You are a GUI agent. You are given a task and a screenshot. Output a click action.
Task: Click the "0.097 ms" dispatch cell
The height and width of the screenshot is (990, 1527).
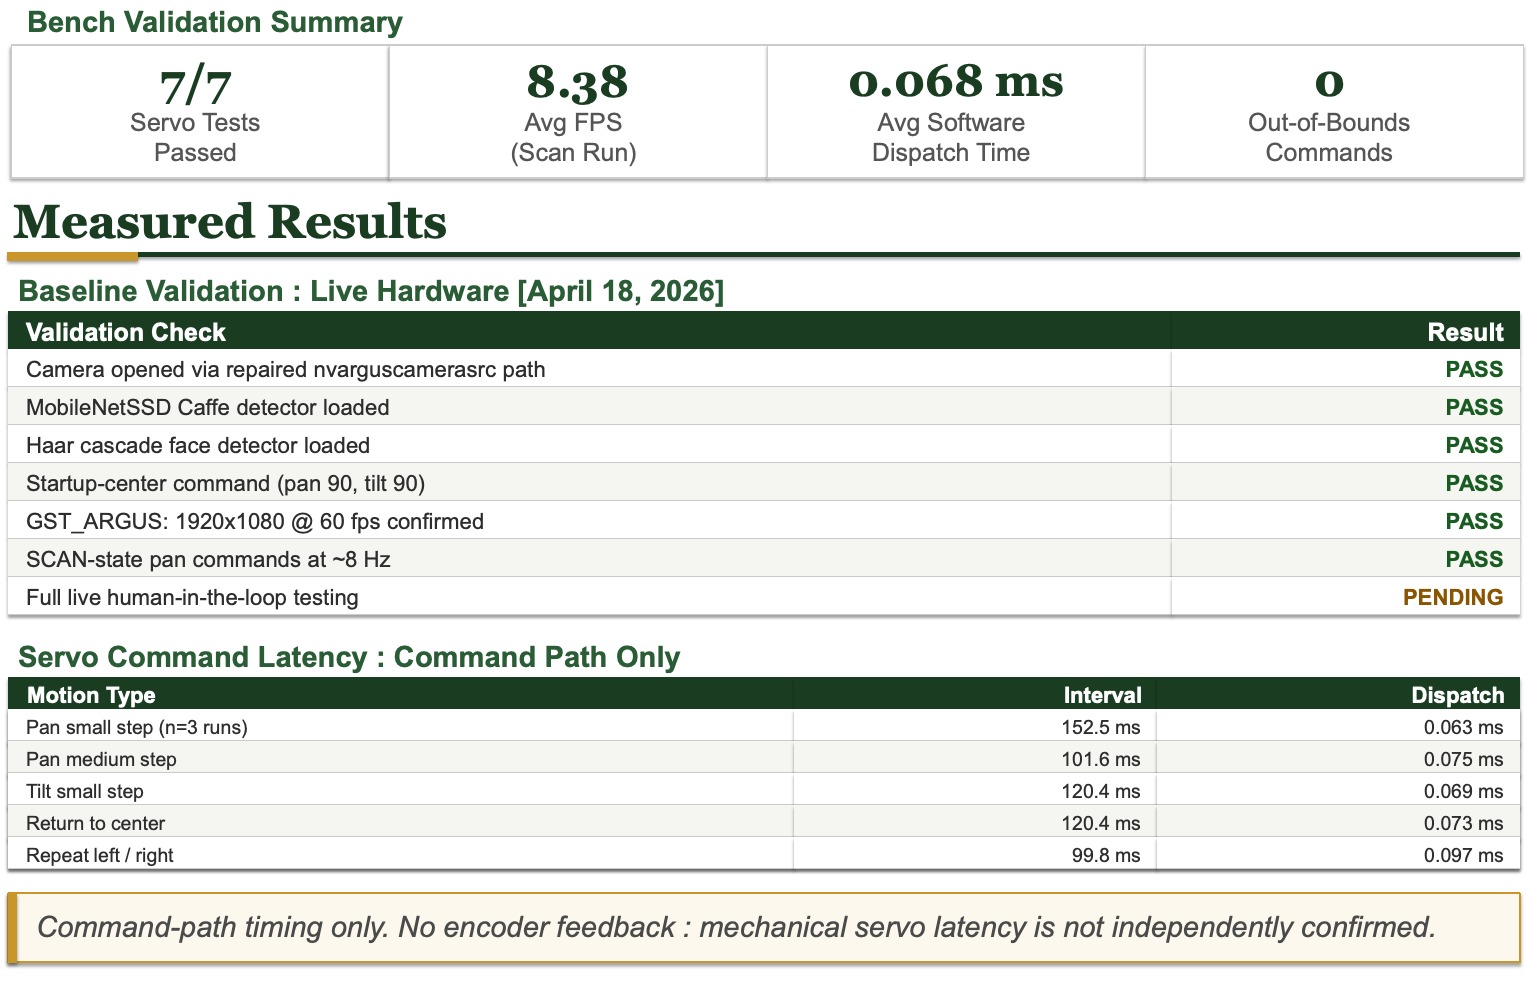(1463, 855)
